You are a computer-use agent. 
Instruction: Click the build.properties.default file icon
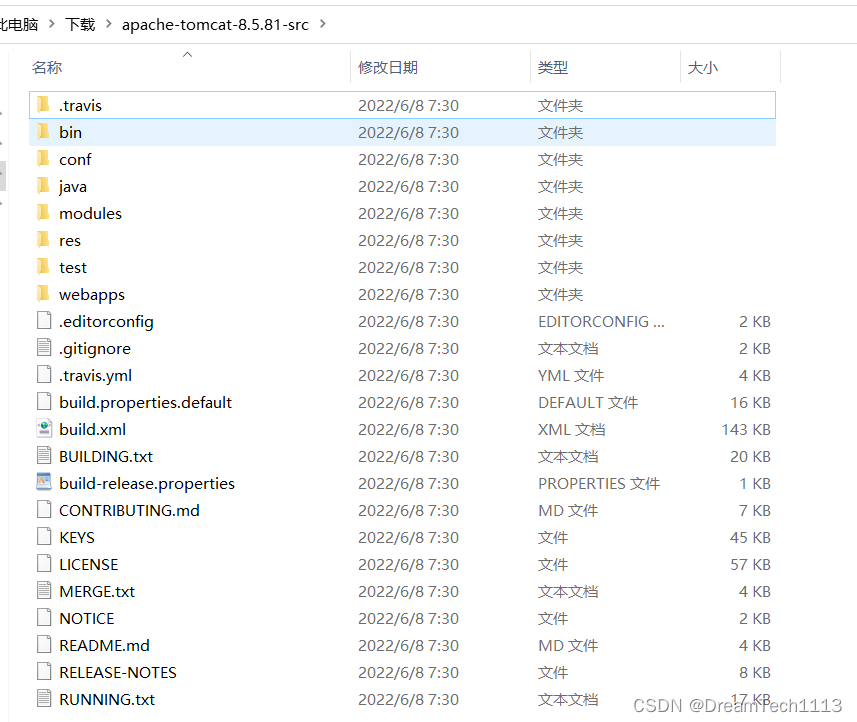pyautogui.click(x=44, y=402)
